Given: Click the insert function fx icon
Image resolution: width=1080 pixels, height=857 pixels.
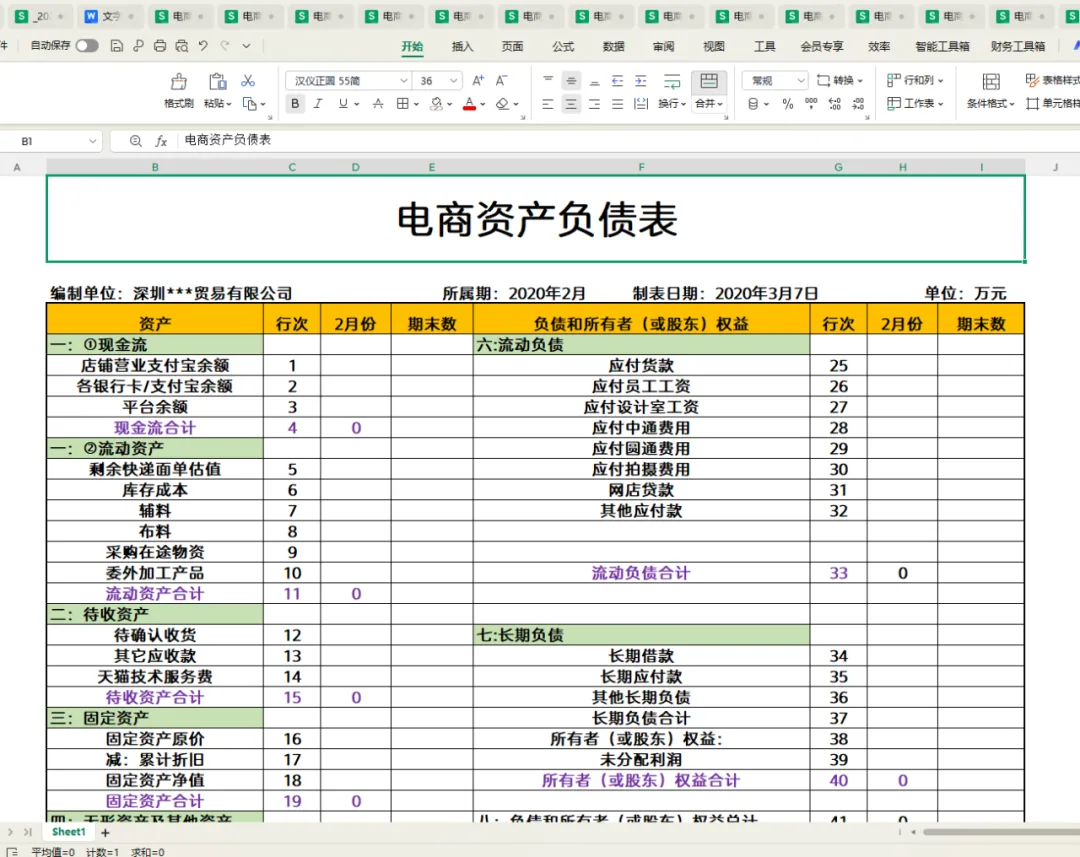Looking at the screenshot, I should coord(161,141).
